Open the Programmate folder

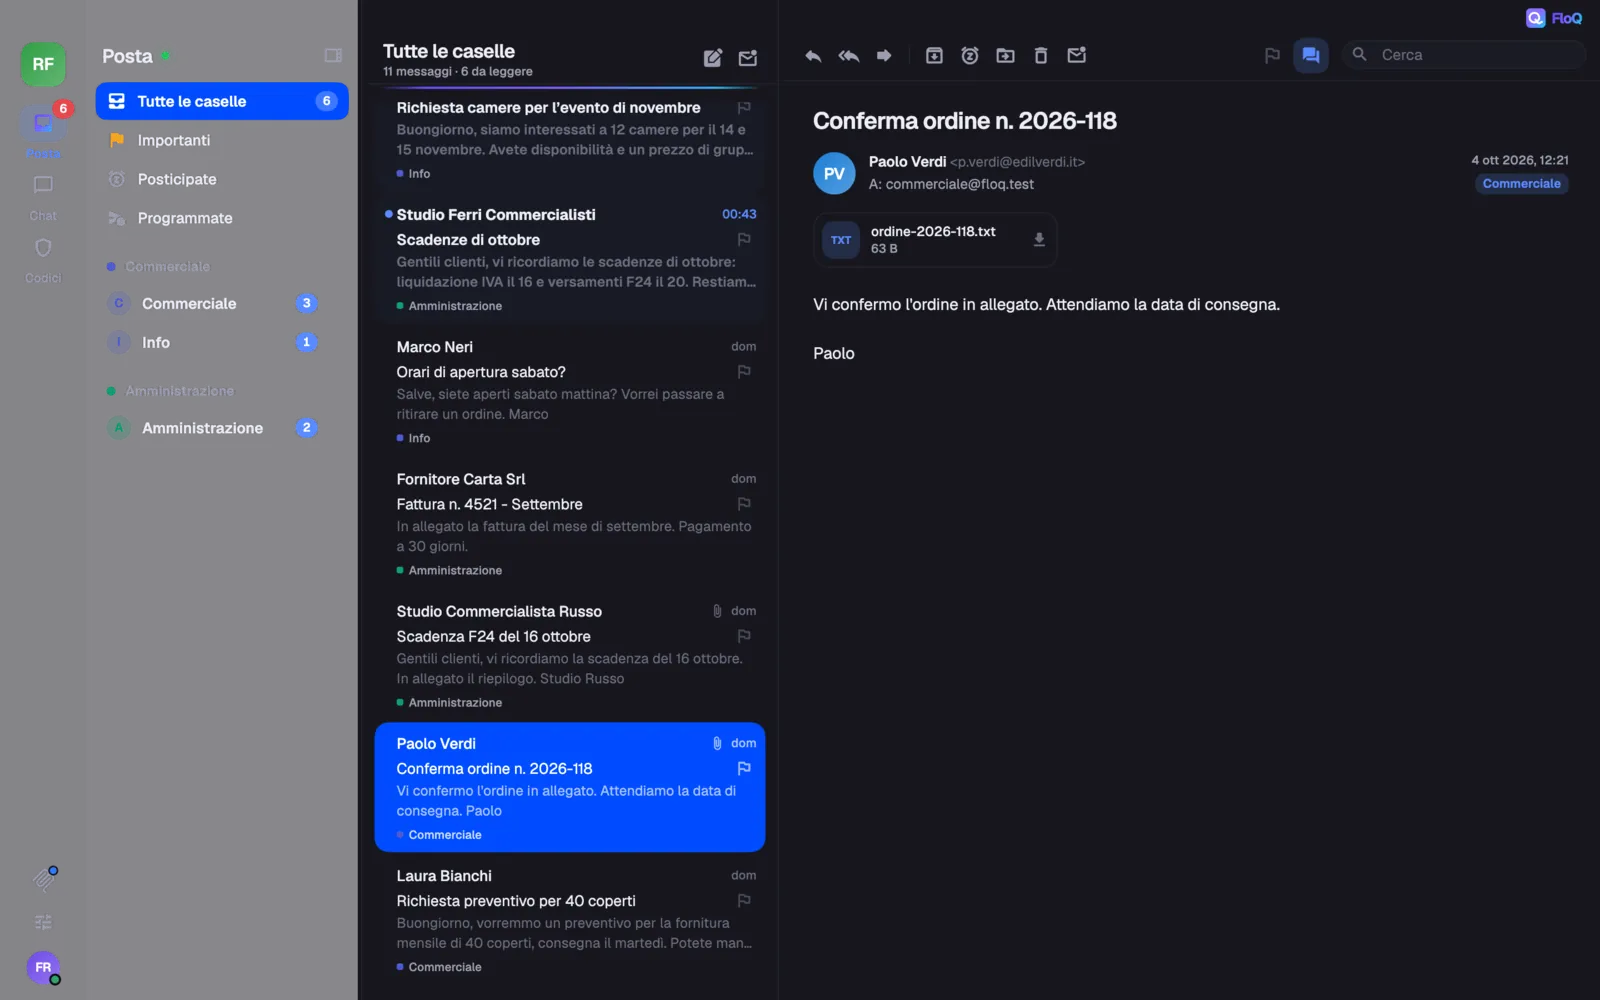222,218
